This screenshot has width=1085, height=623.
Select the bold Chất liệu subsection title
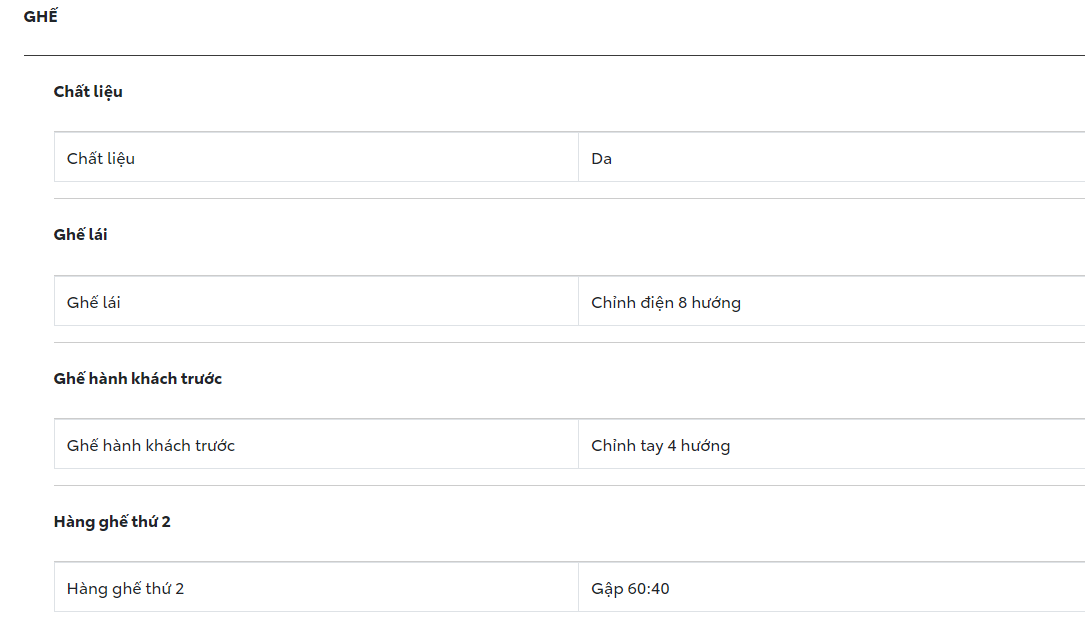[88, 92]
